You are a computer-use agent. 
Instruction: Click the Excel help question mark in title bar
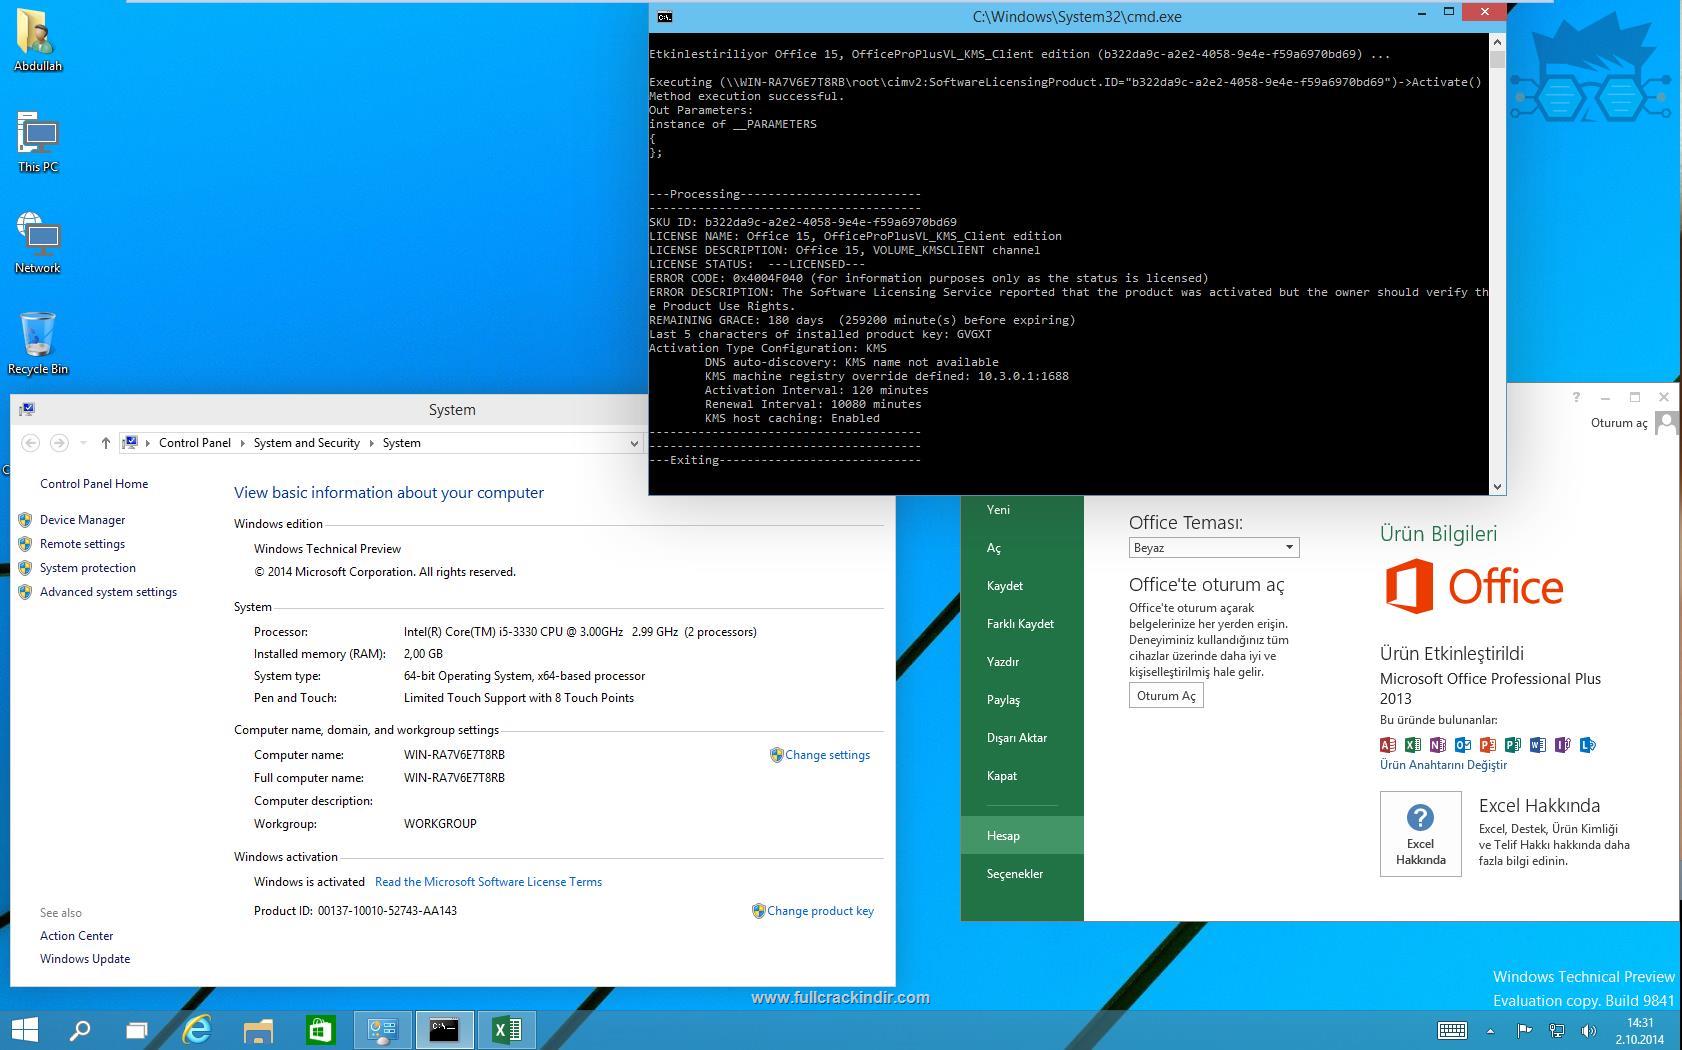click(x=1576, y=398)
